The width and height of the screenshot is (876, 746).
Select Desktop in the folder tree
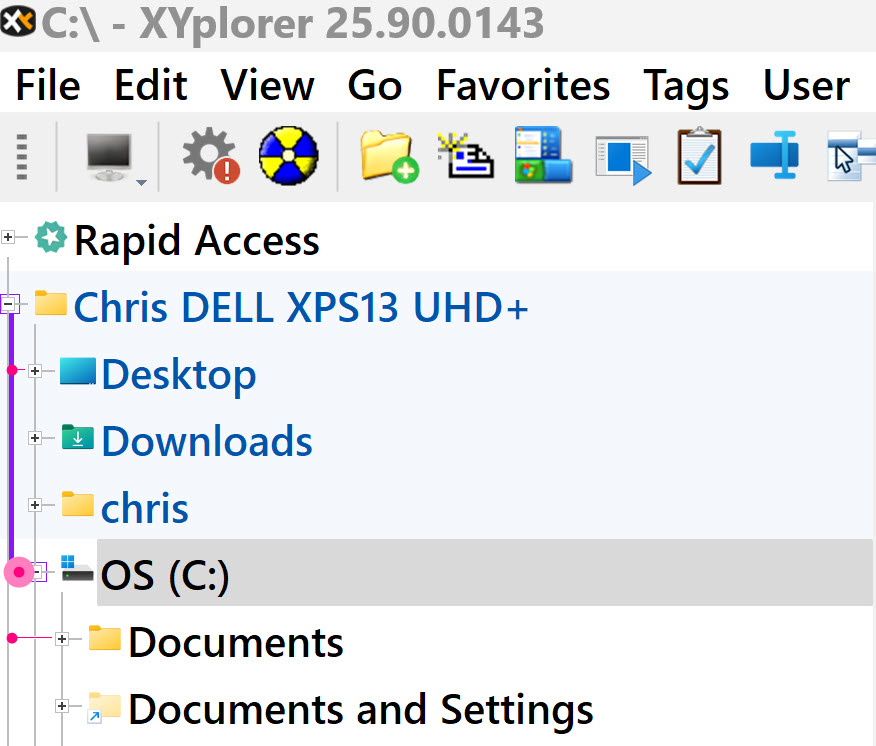[x=179, y=376]
